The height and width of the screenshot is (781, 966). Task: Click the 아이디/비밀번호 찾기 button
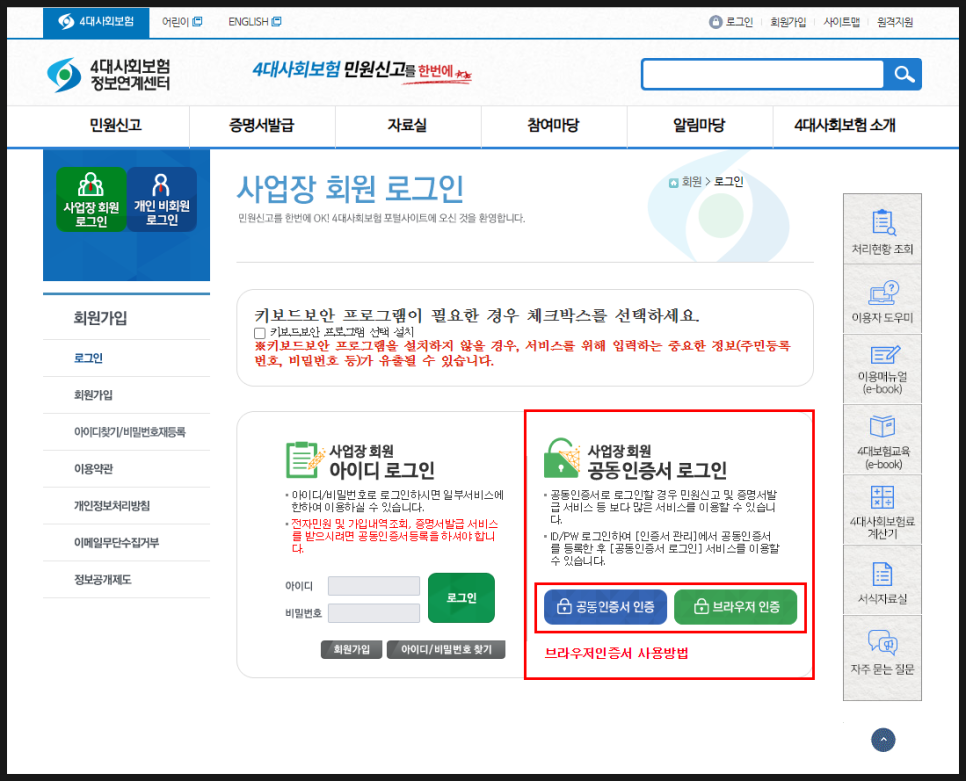(x=446, y=649)
